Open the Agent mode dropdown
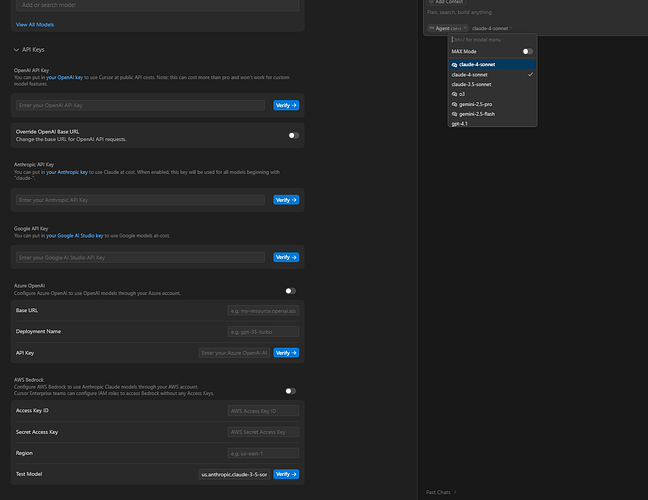 (x=448, y=28)
